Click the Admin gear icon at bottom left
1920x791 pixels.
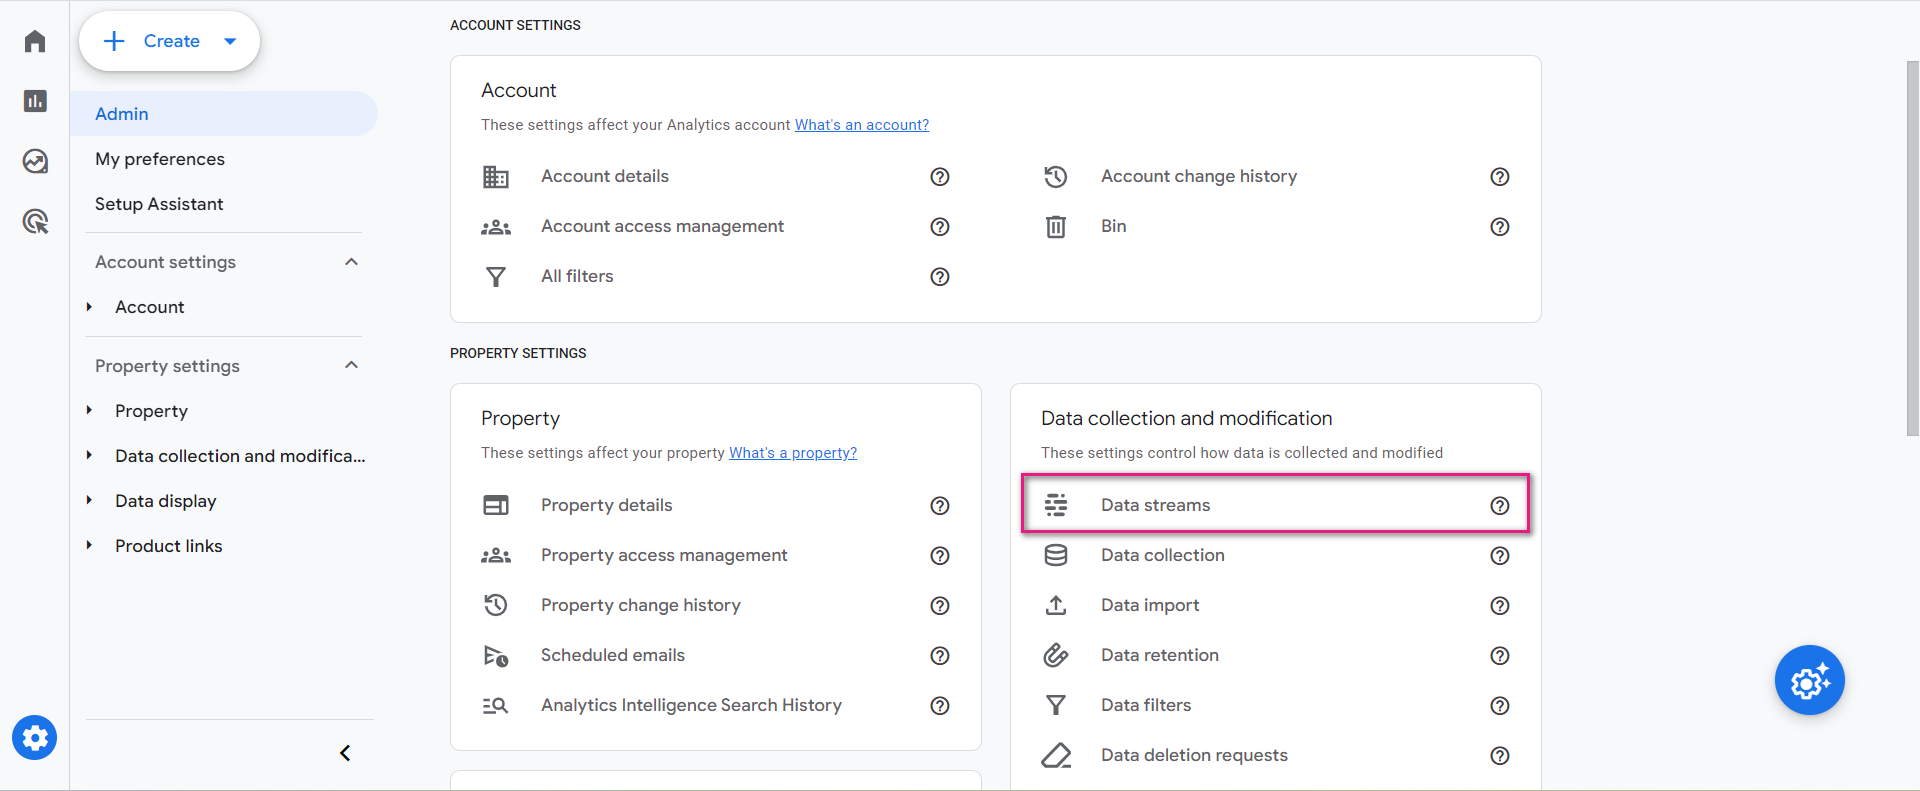pos(35,738)
